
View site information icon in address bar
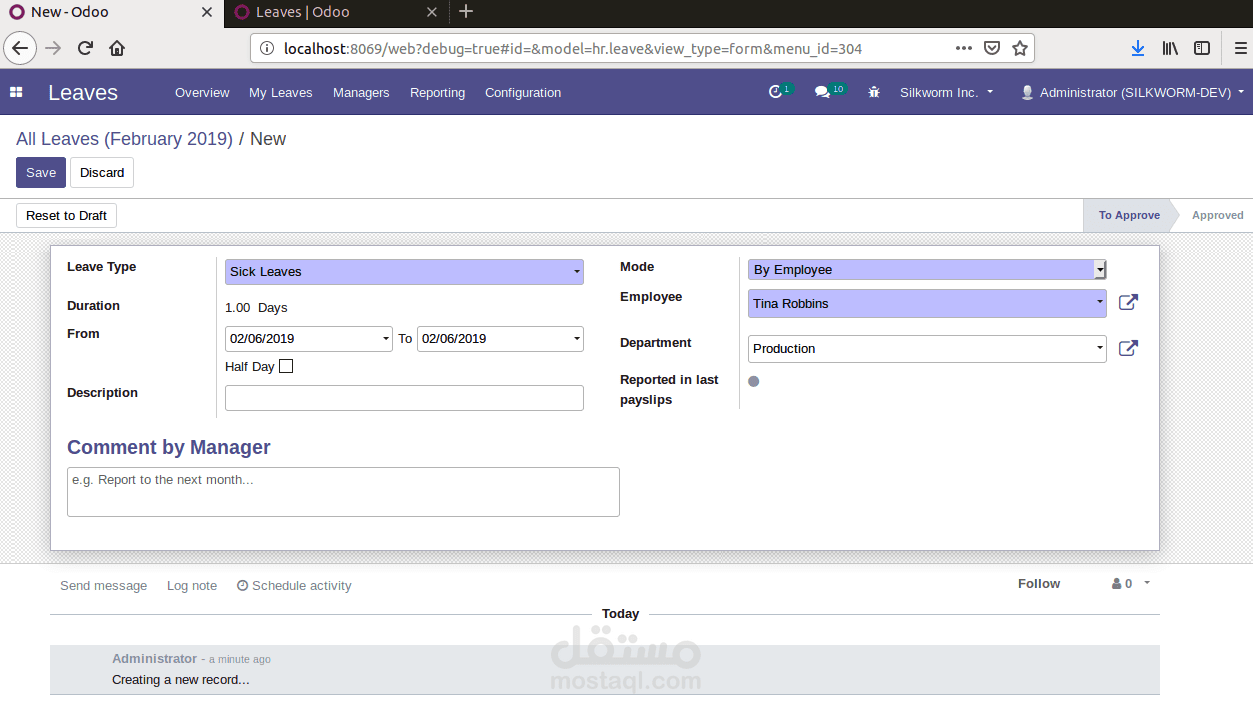click(x=266, y=48)
